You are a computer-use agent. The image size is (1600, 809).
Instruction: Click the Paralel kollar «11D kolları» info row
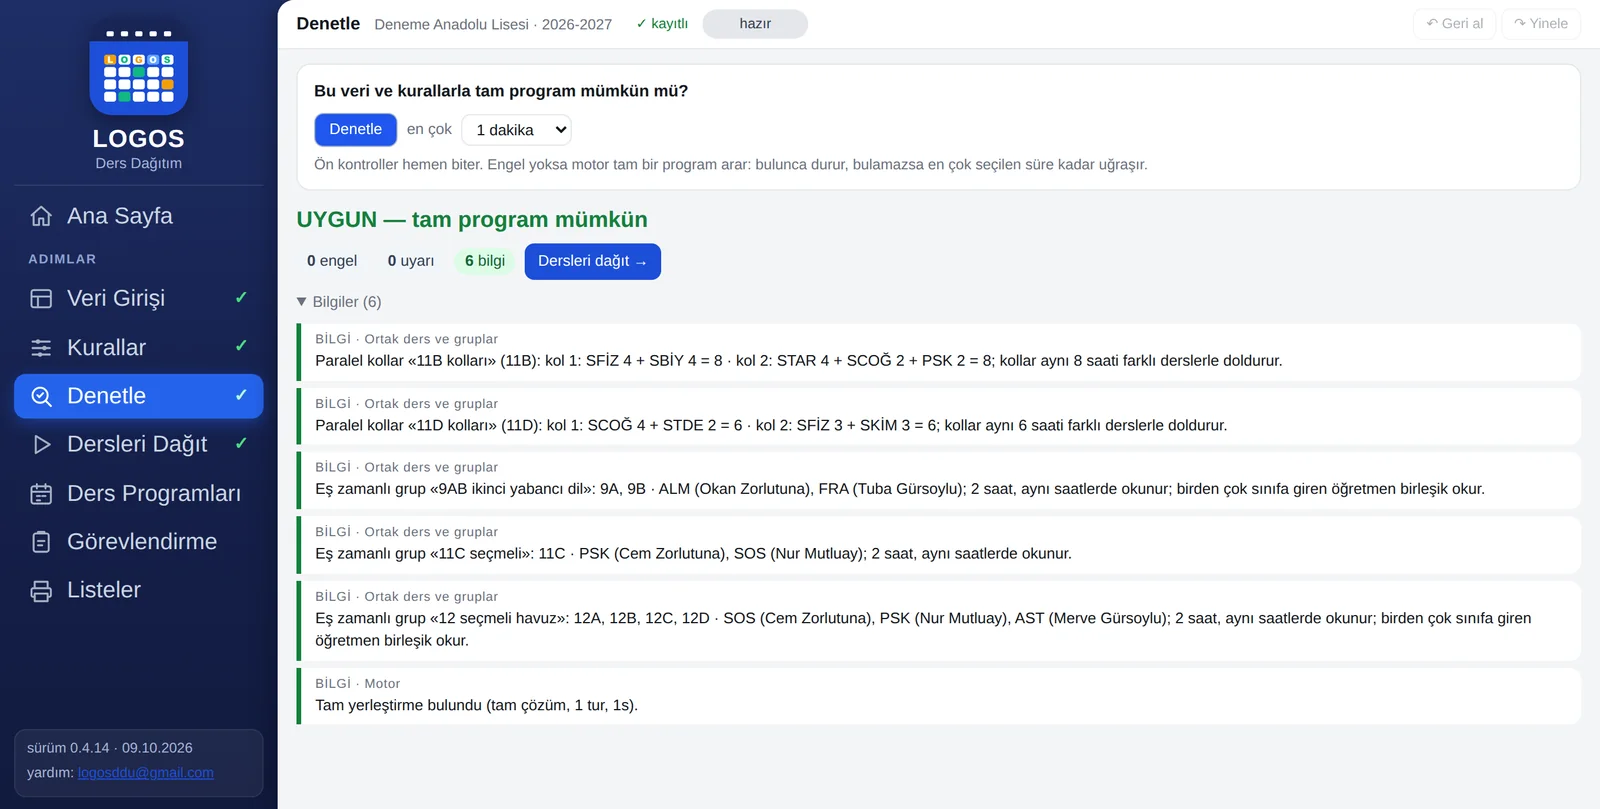point(939,416)
